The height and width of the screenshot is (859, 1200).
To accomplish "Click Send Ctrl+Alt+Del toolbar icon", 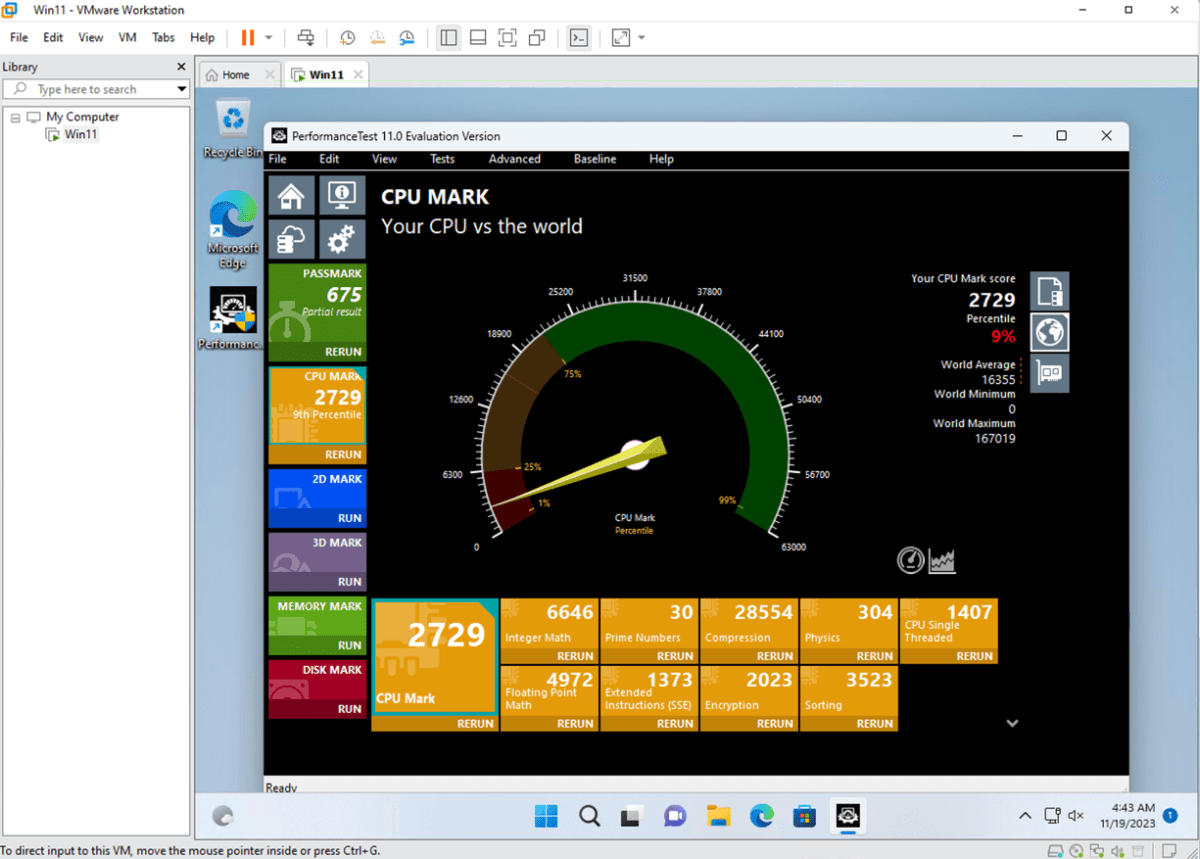I will (306, 38).
